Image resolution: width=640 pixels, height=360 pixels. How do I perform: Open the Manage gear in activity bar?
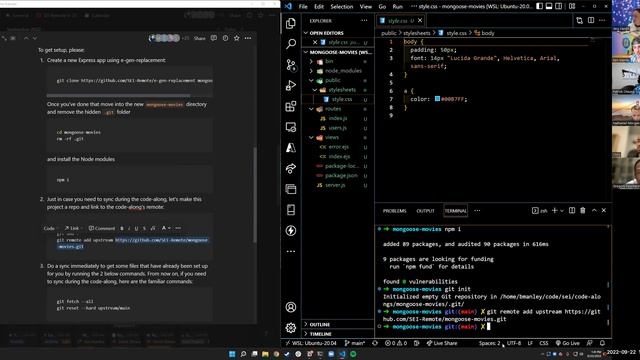pos(291,327)
